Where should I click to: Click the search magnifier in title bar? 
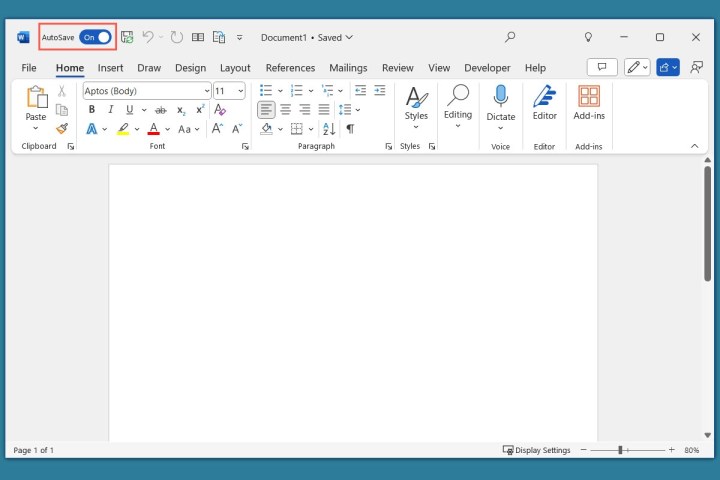click(510, 37)
